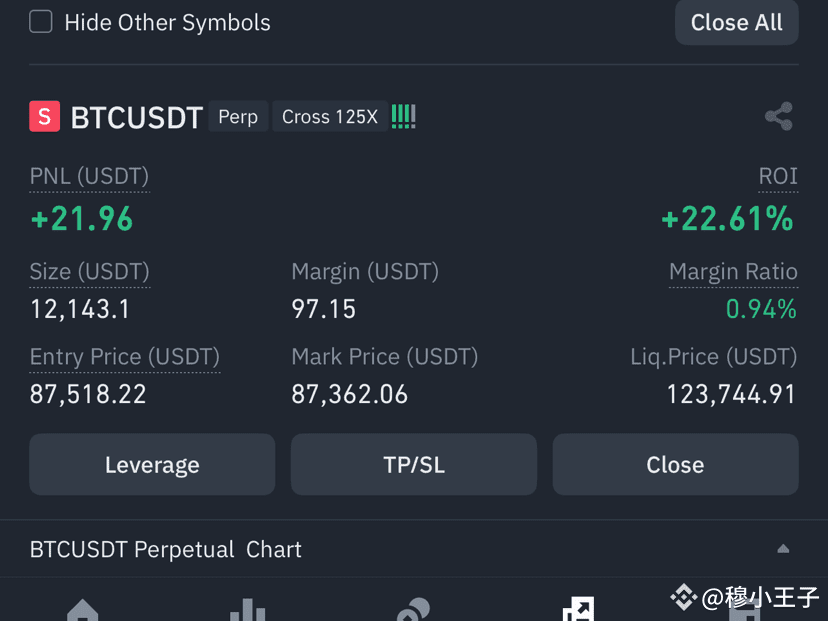Tap the green ADL indicator bars
The width and height of the screenshot is (828, 621).
click(x=404, y=116)
